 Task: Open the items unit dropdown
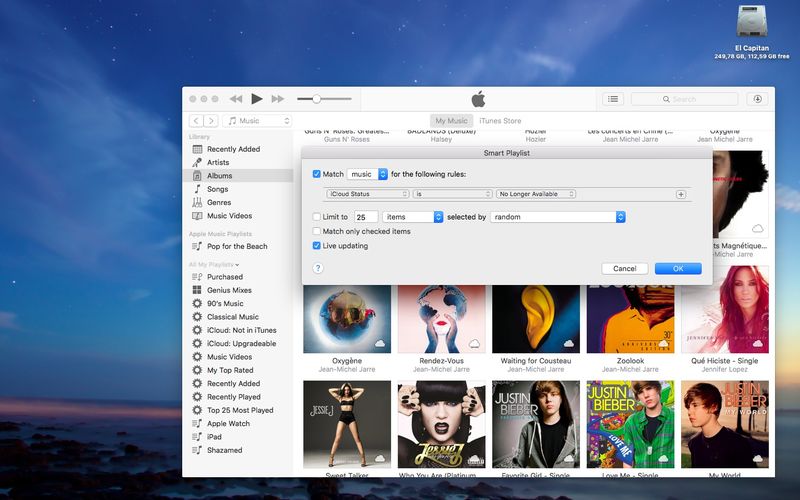(413, 217)
